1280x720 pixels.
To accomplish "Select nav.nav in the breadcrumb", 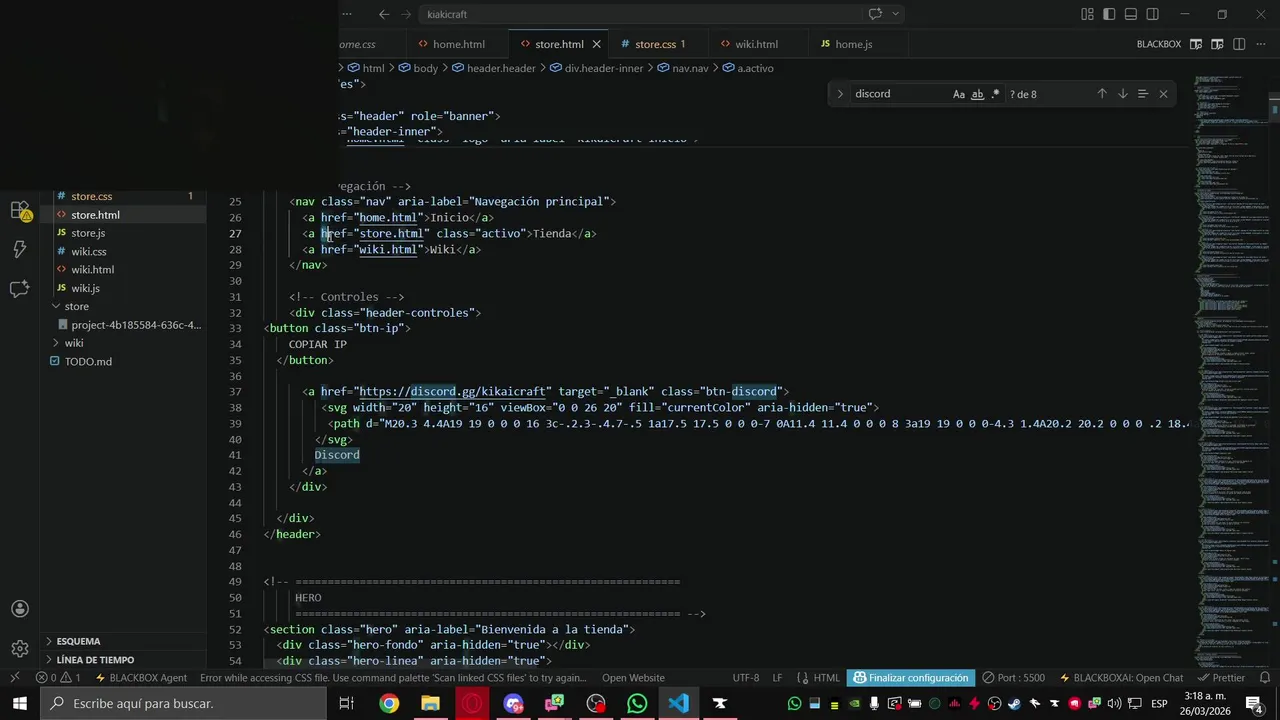I will (x=690, y=68).
